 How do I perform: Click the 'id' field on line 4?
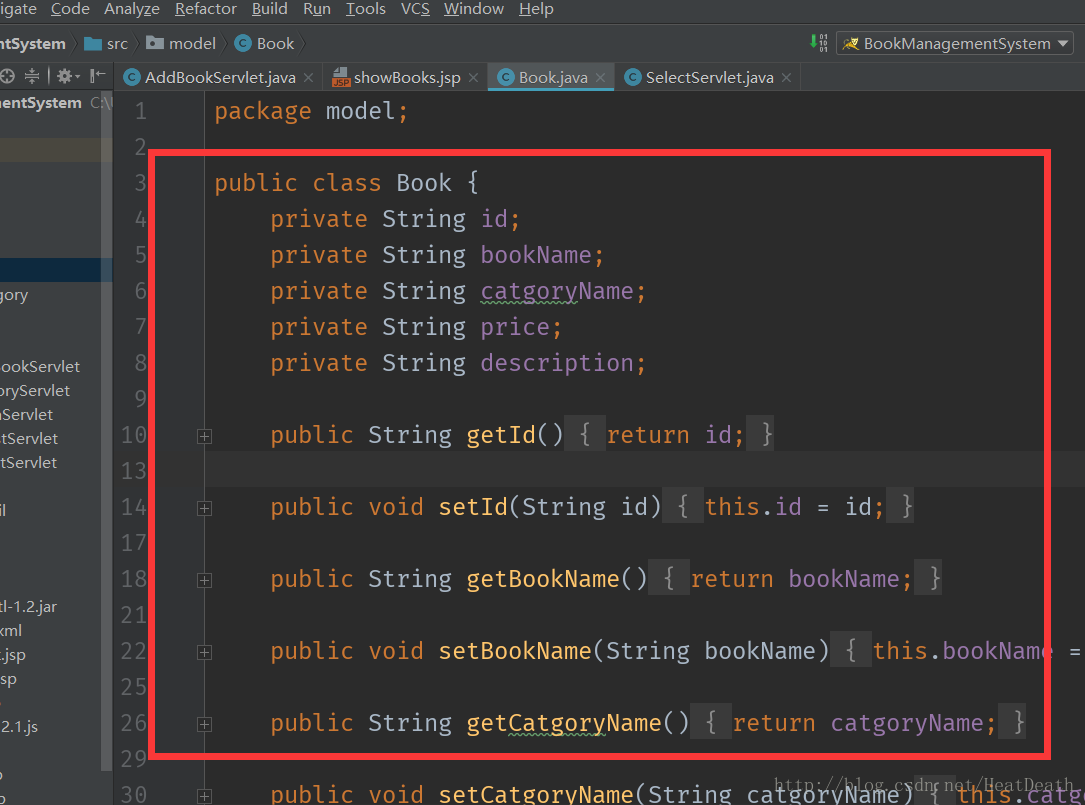point(494,219)
